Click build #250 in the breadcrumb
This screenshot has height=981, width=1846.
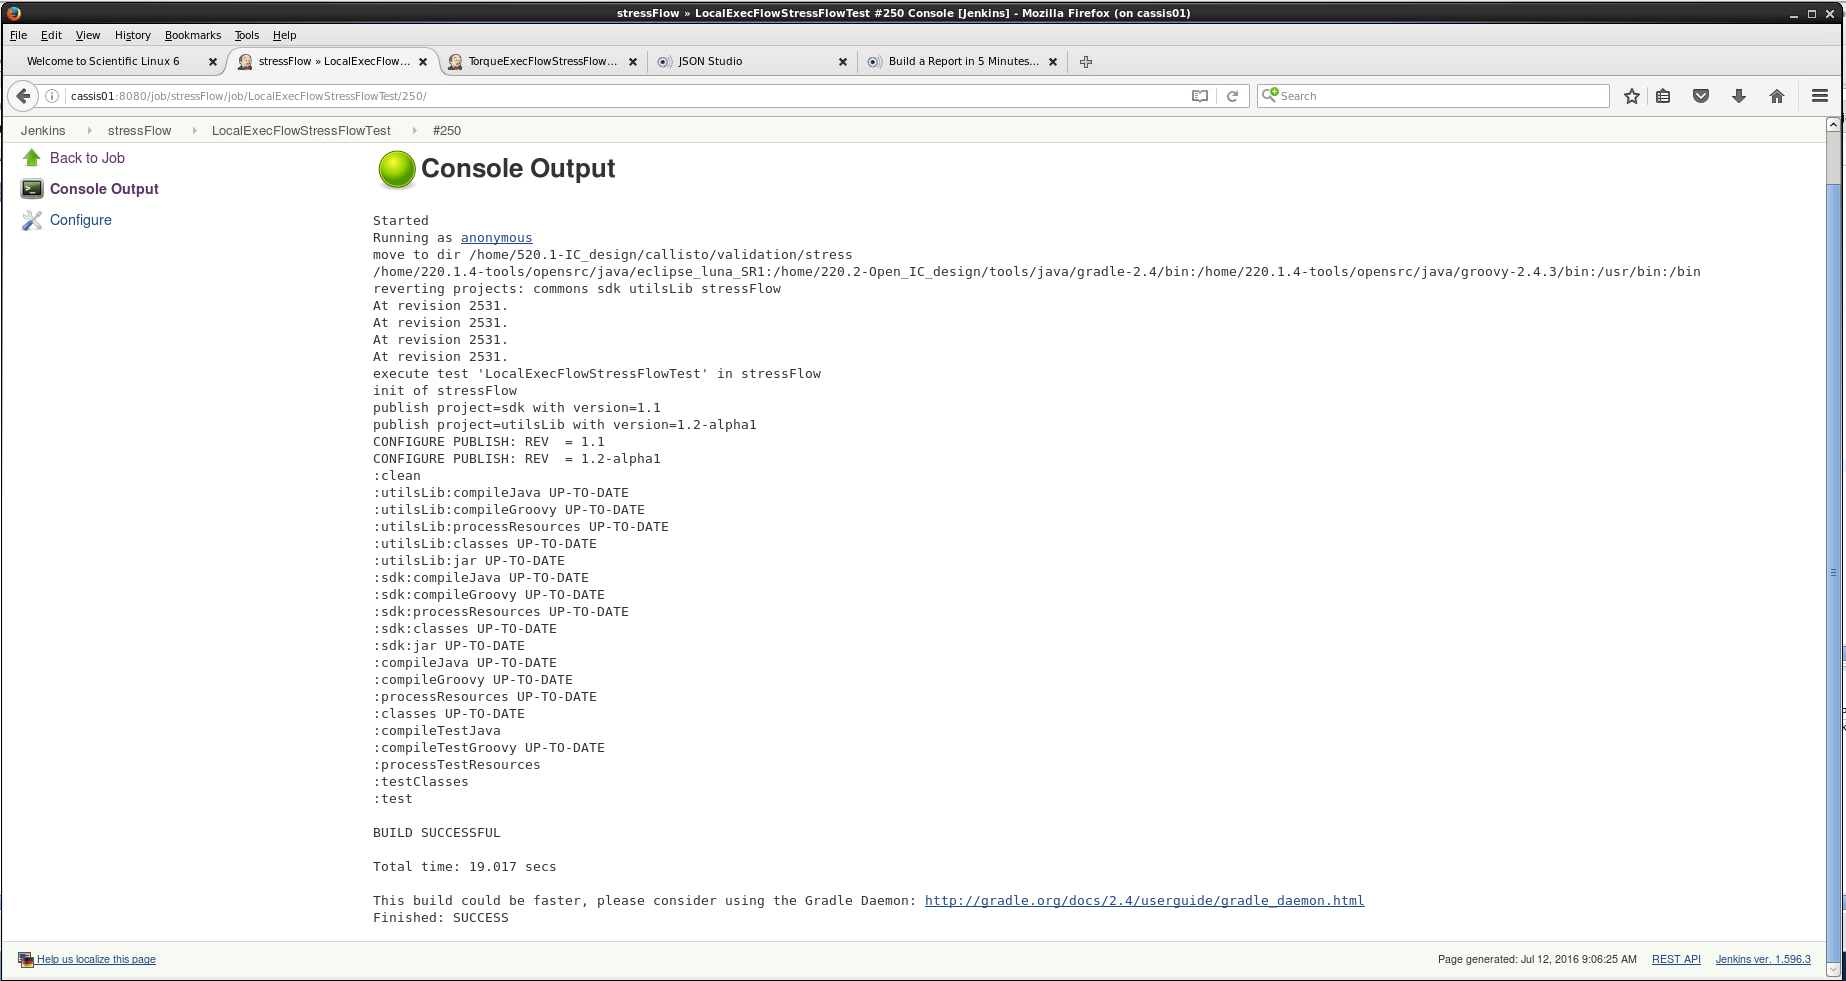pyautogui.click(x=447, y=131)
